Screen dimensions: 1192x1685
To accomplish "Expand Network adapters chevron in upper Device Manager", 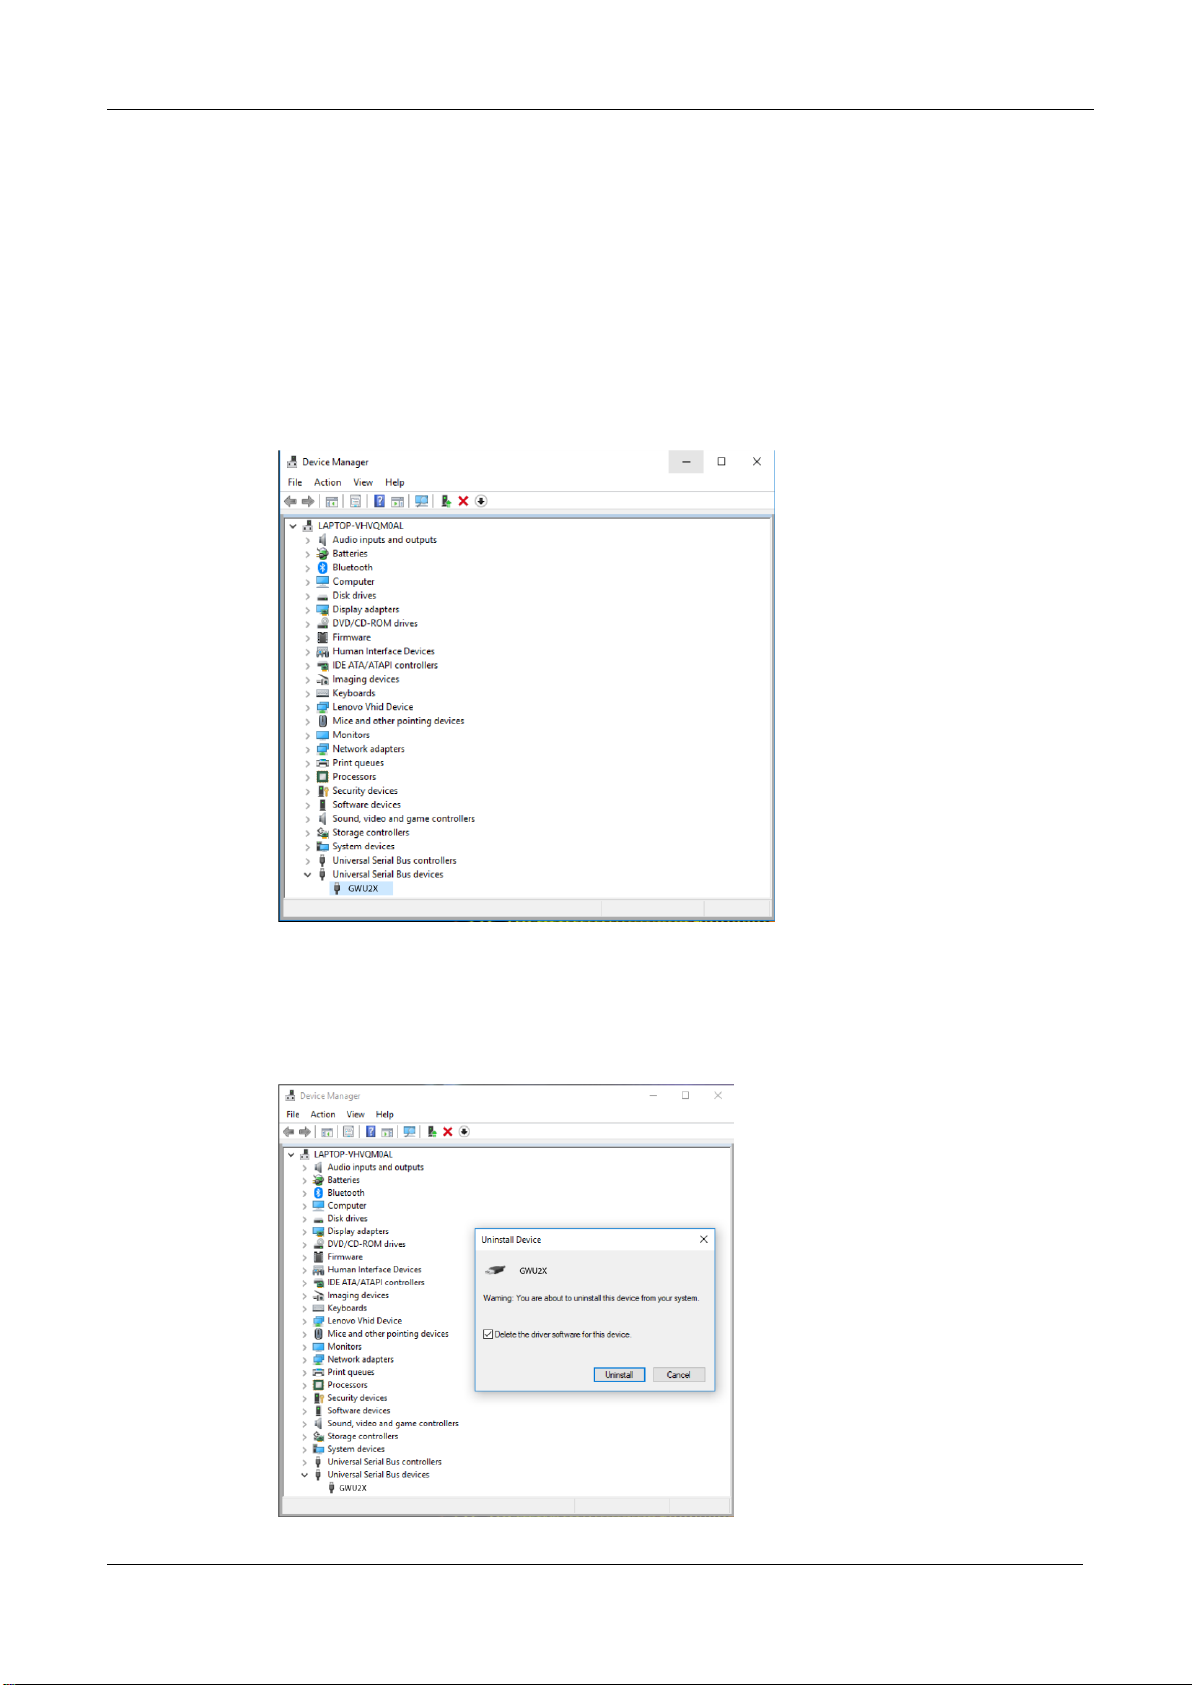I will click(x=308, y=749).
